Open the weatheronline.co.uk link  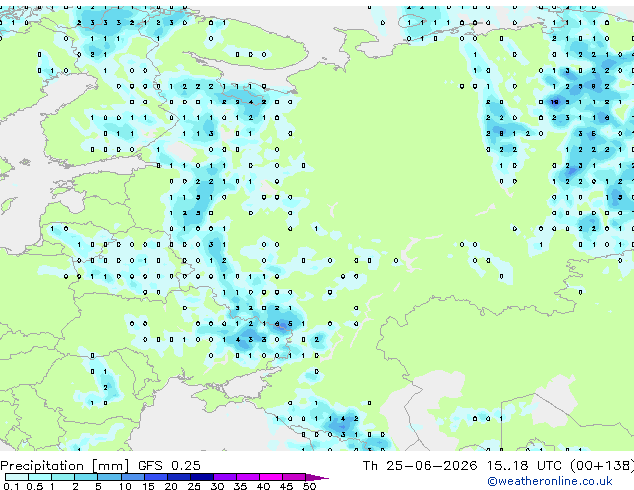[550, 482]
